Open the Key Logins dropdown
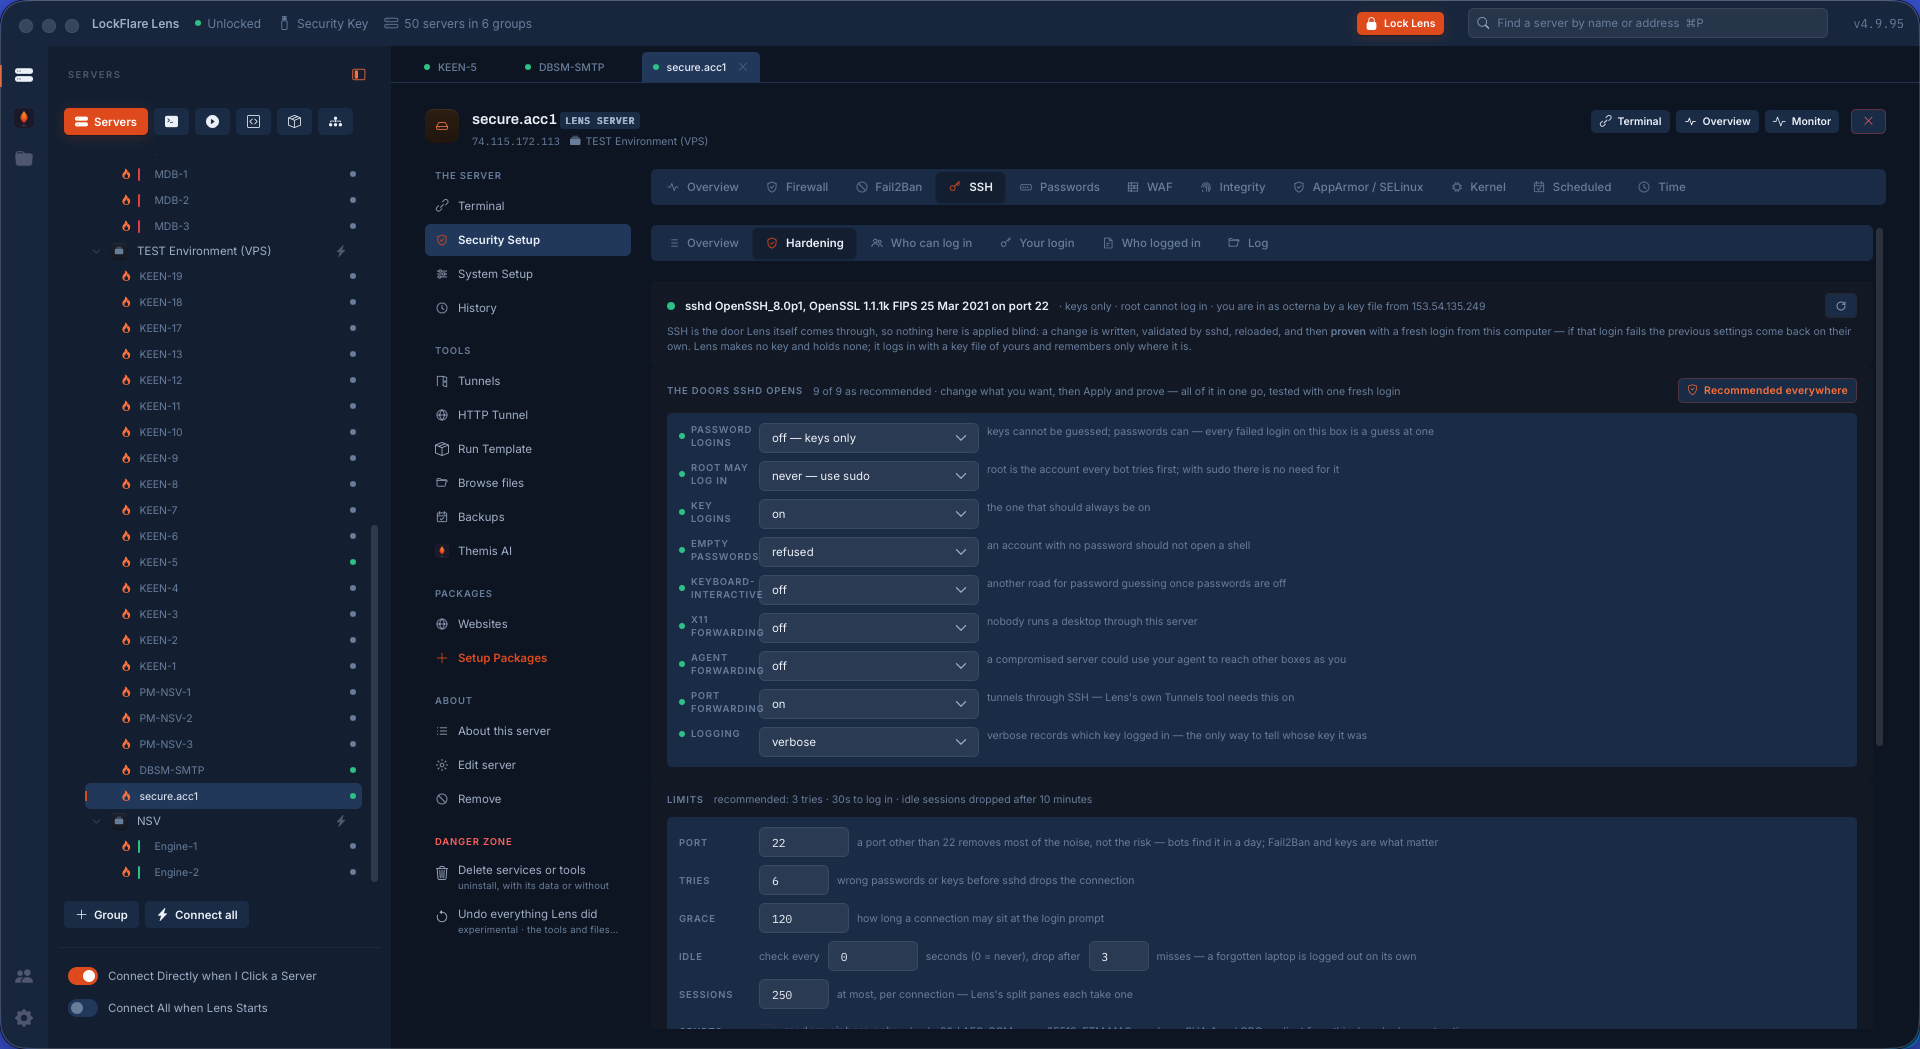1920x1049 pixels. (868, 514)
